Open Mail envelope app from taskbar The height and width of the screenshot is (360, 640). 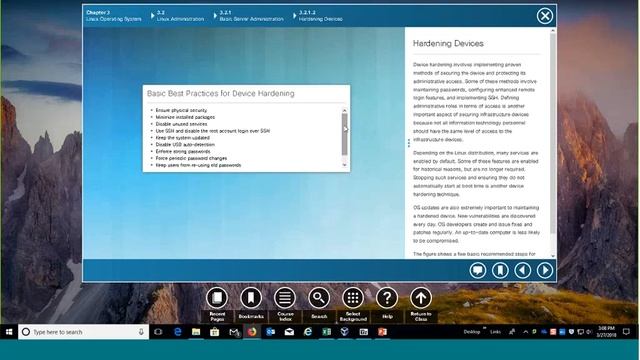289,332
